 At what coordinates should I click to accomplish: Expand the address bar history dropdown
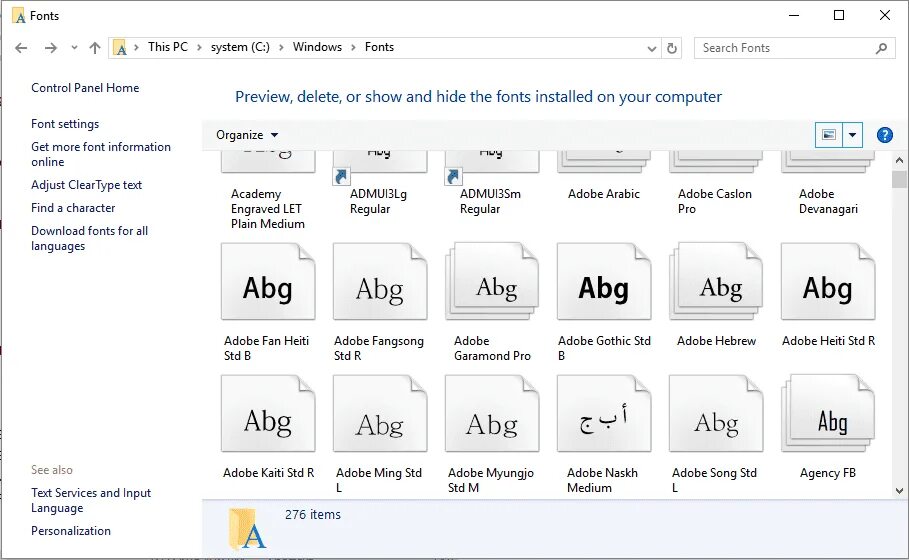(x=652, y=49)
